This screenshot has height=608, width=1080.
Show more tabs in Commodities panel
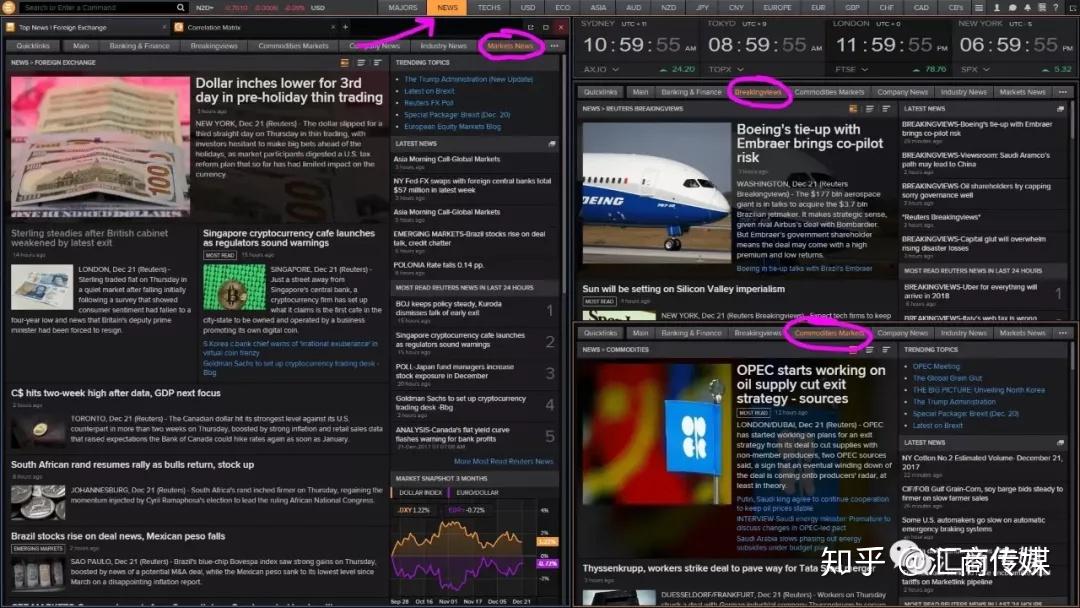[1063, 333]
